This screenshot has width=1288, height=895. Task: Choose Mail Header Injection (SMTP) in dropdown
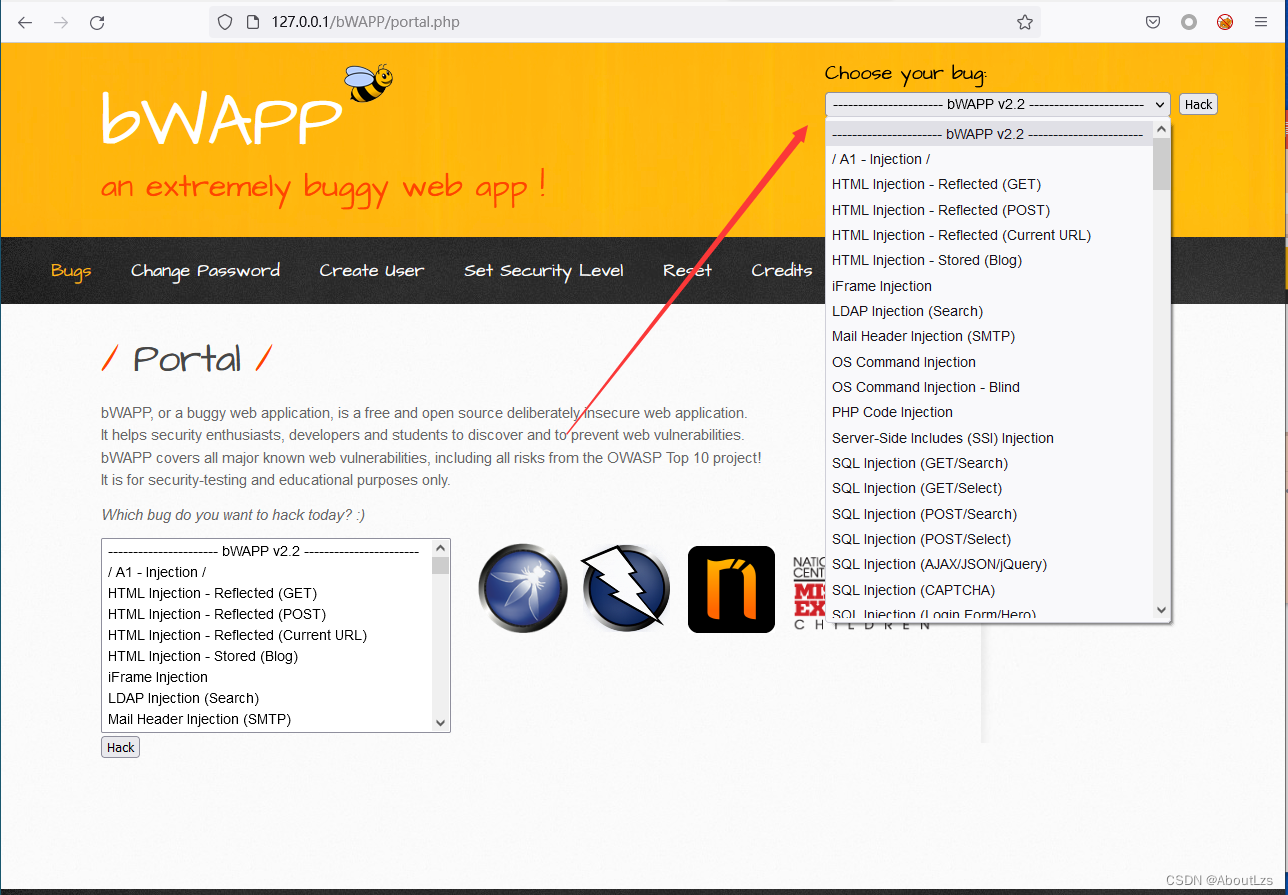[989, 336]
